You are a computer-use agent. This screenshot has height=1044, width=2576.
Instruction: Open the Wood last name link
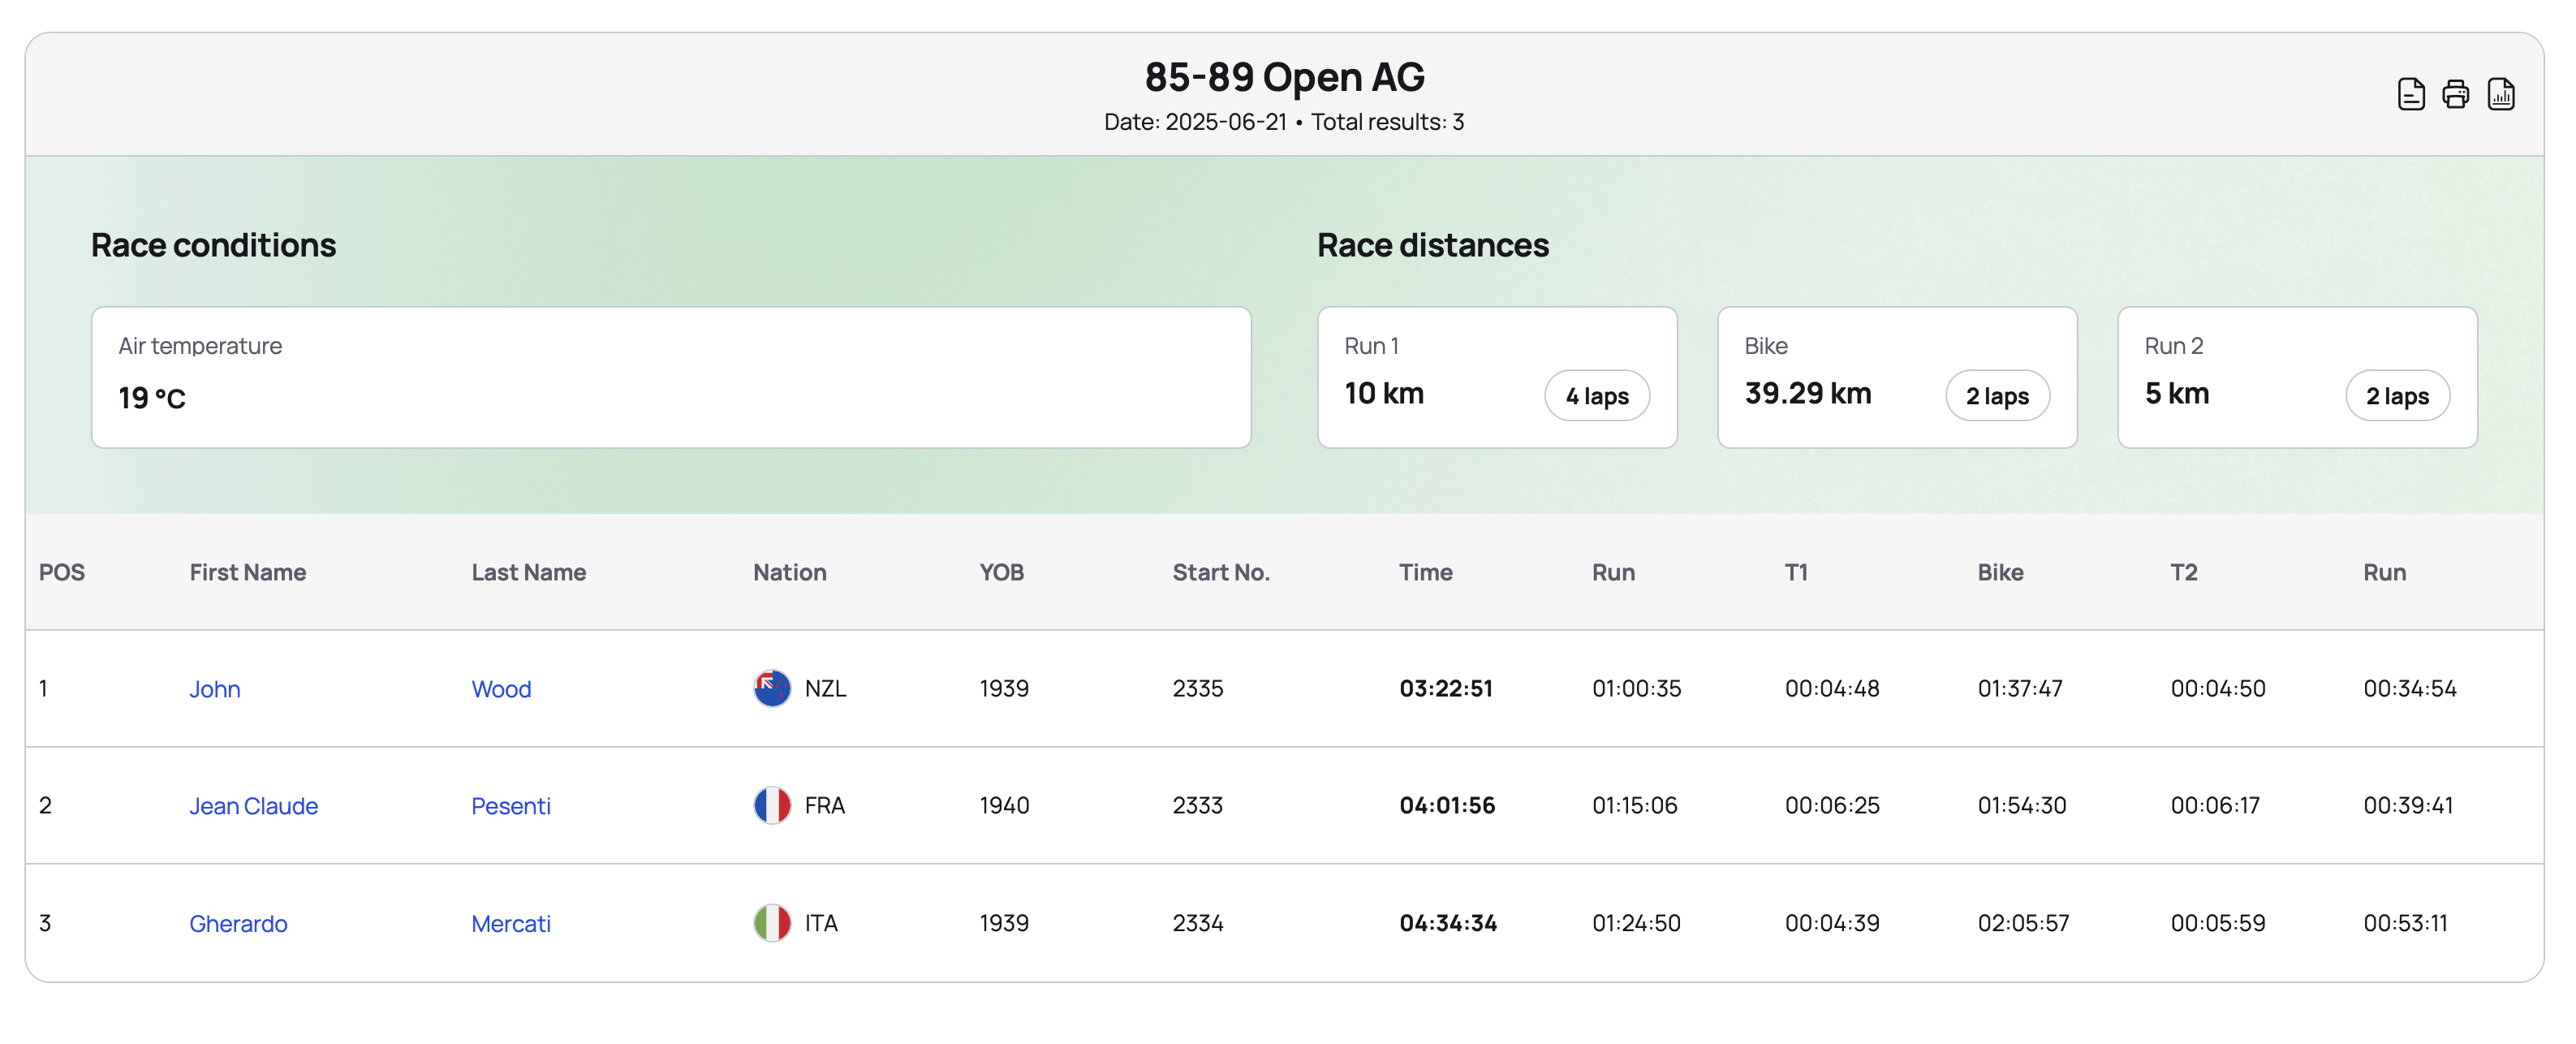click(x=501, y=689)
